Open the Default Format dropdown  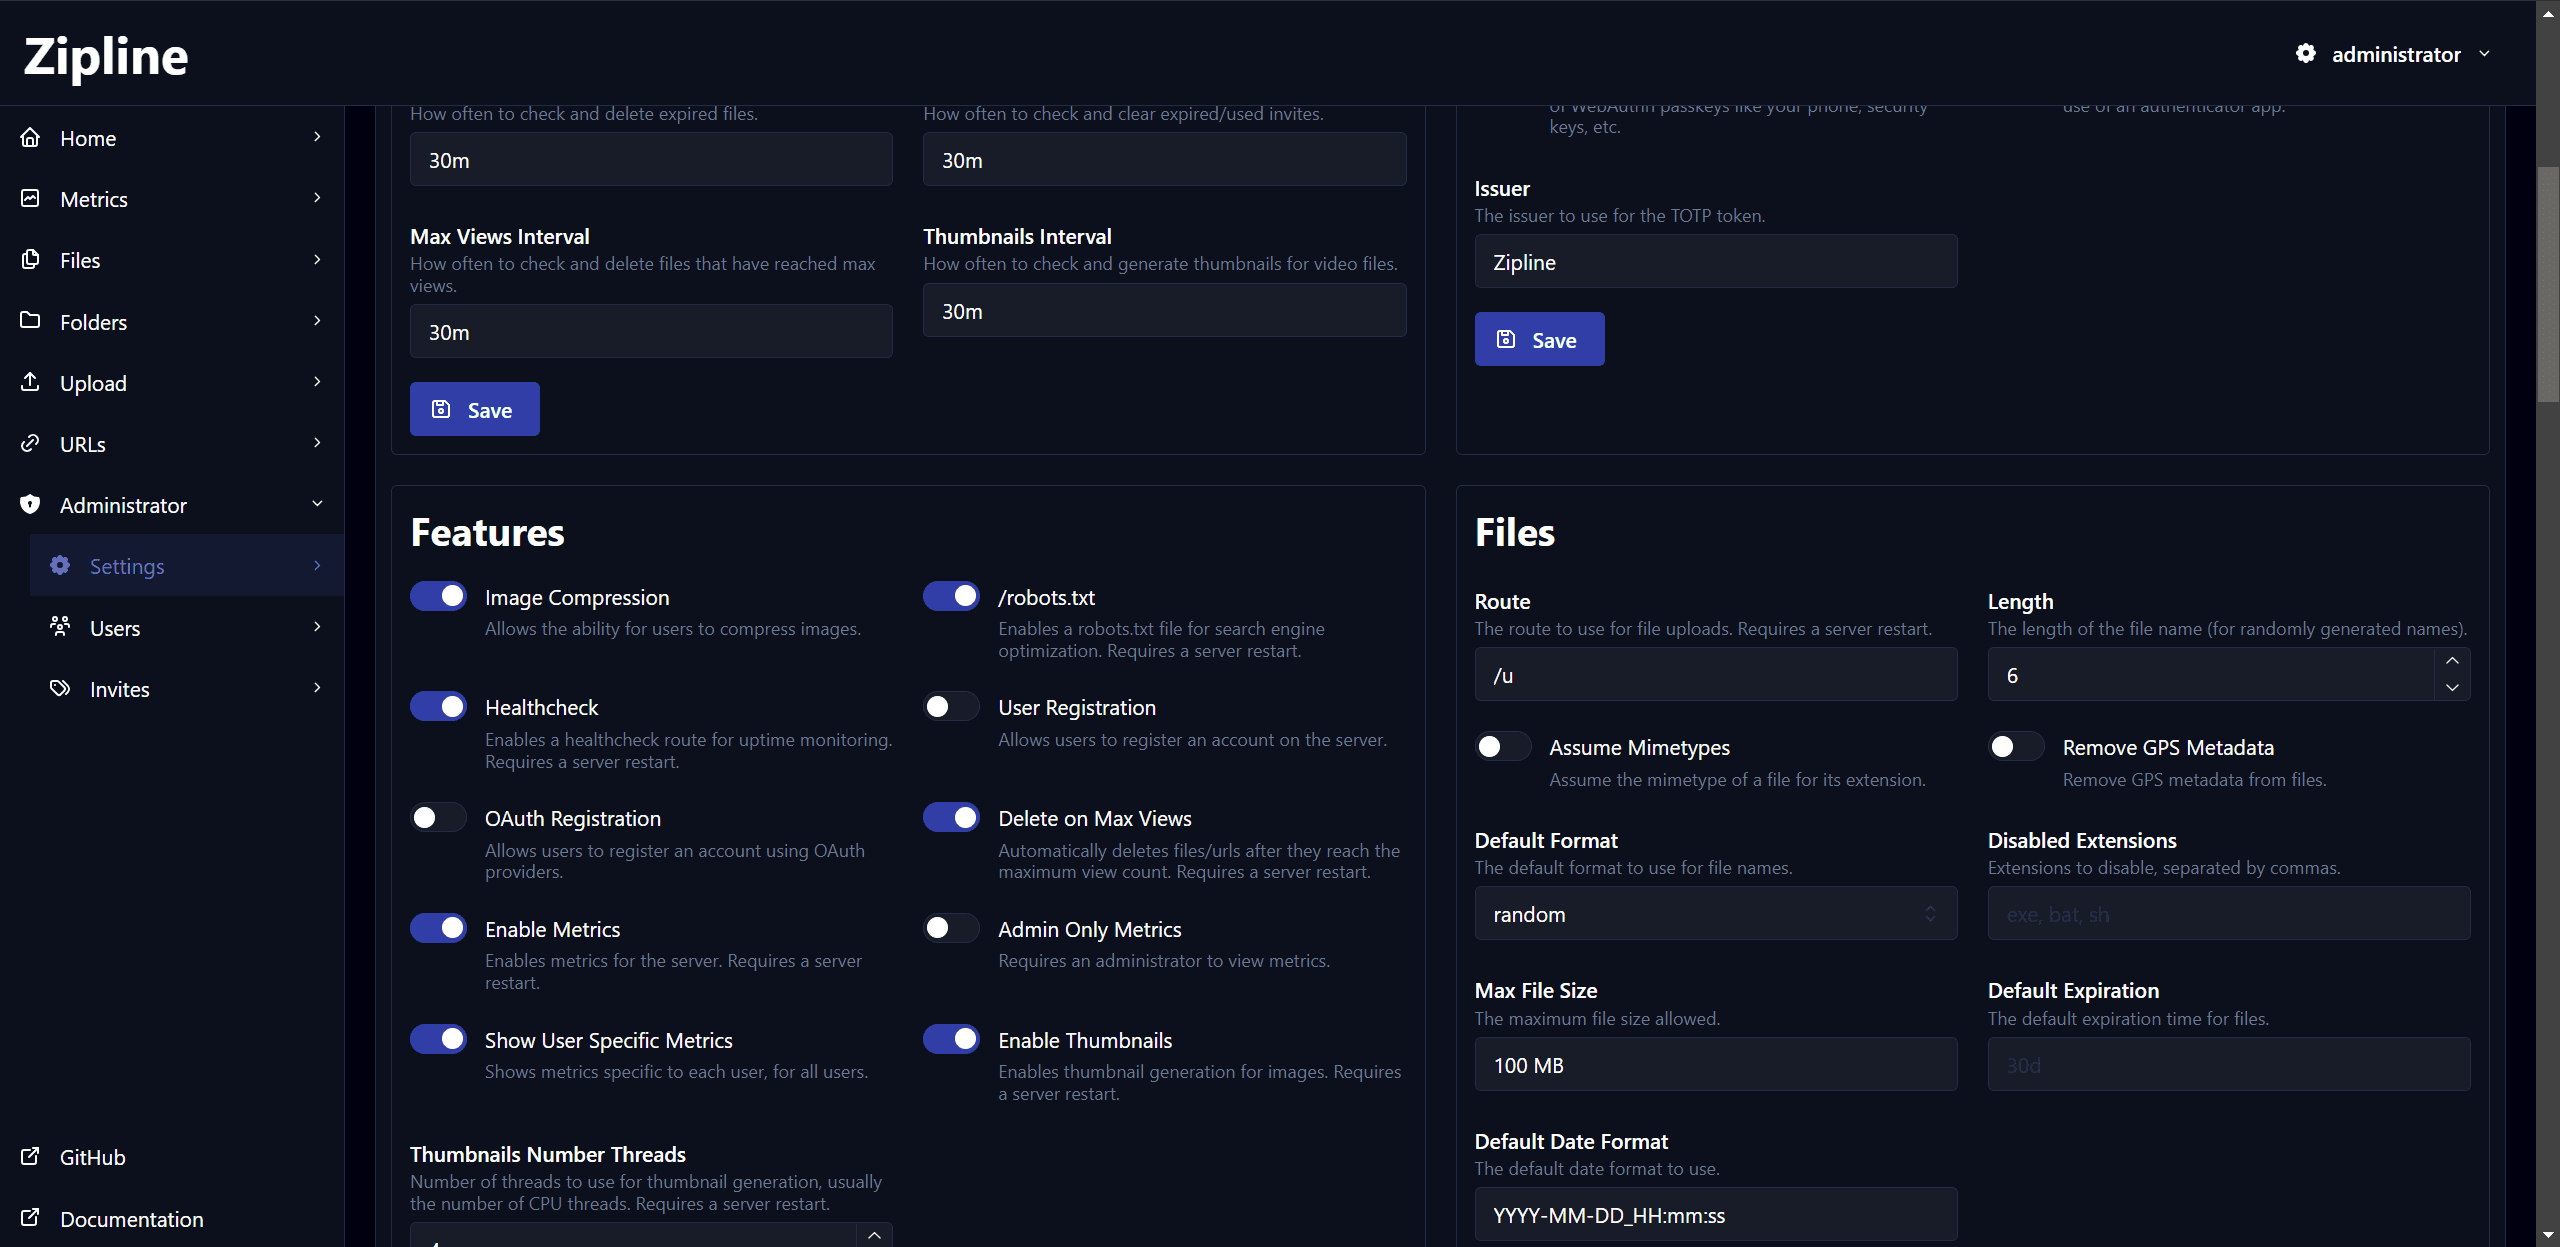(1714, 913)
